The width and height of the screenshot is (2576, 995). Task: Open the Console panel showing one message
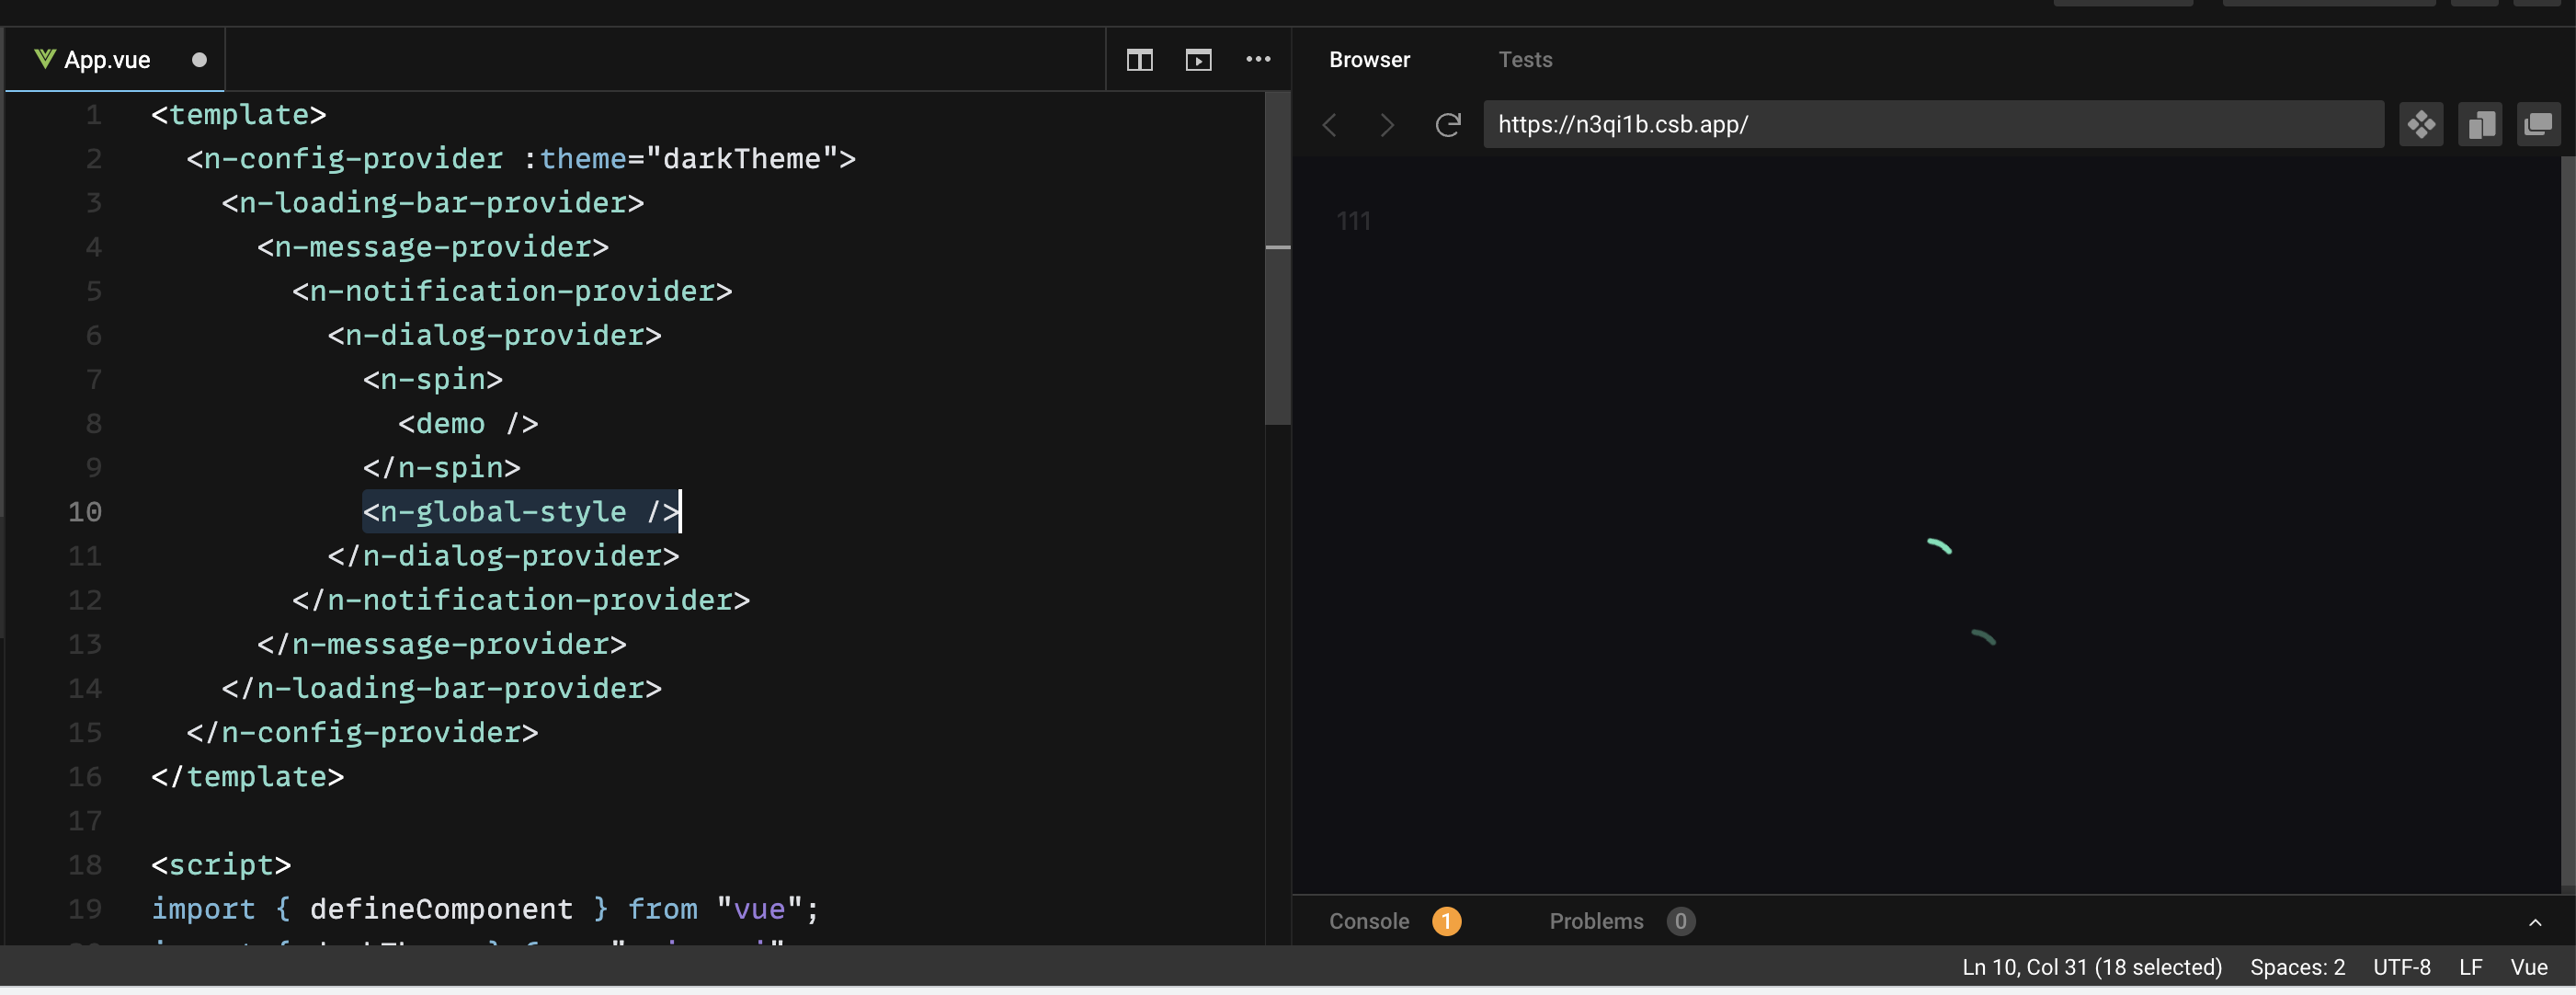[x=1369, y=921]
